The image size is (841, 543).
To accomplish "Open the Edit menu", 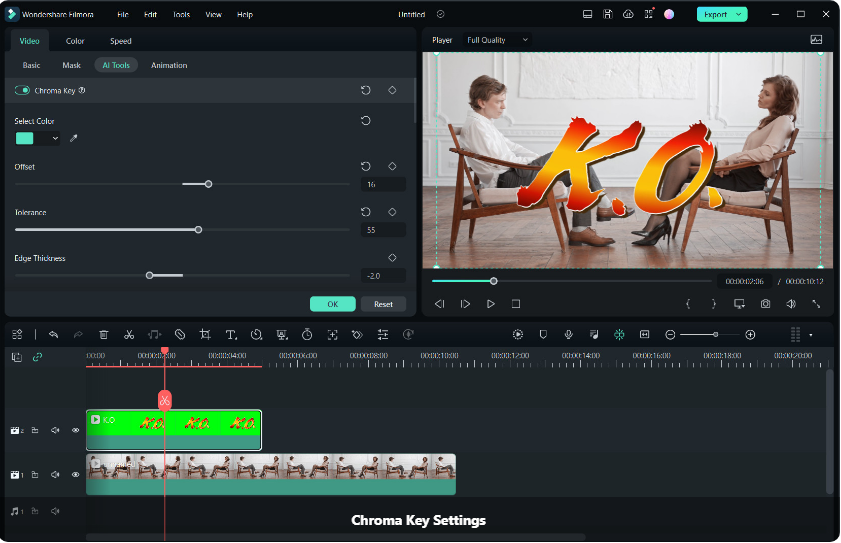I will click(x=150, y=14).
